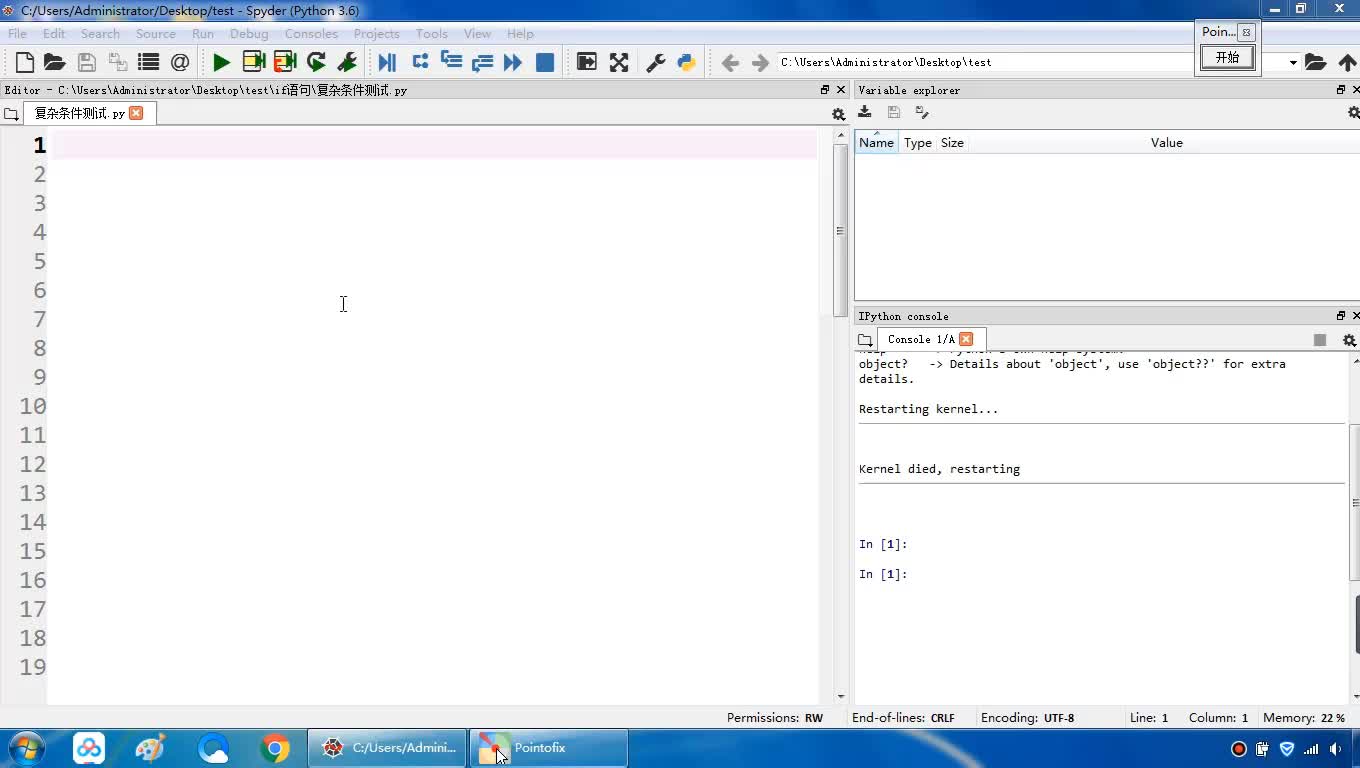Import data in Variable explorer
The image size is (1360, 768).
coord(865,113)
